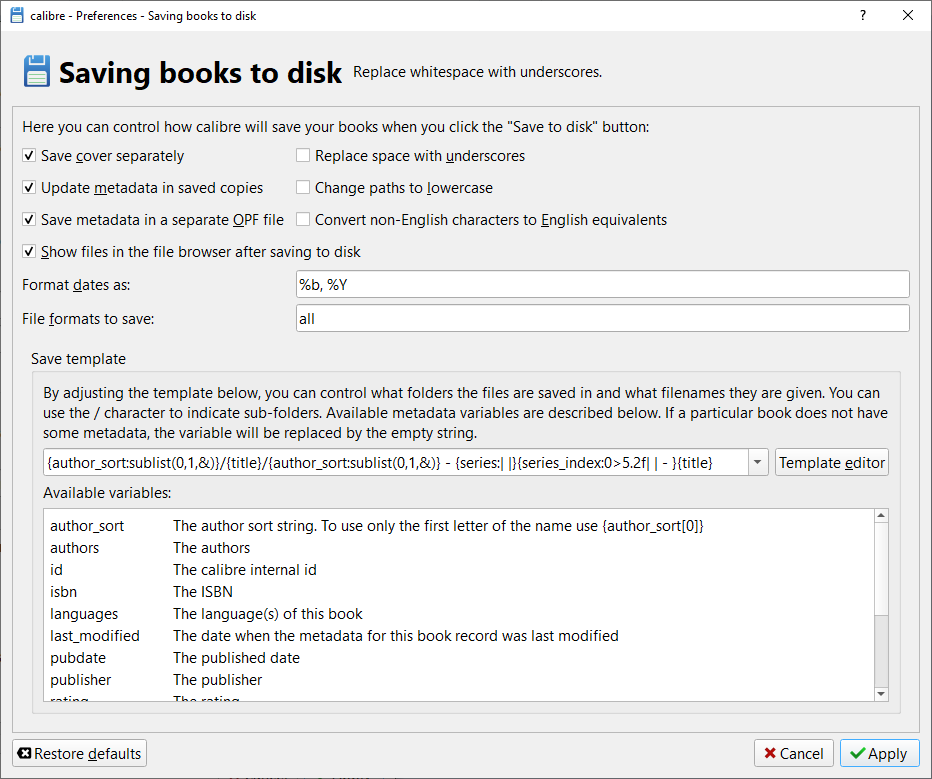Untick Show files in the file browser
Screen dimensions: 932x779
tap(29, 252)
